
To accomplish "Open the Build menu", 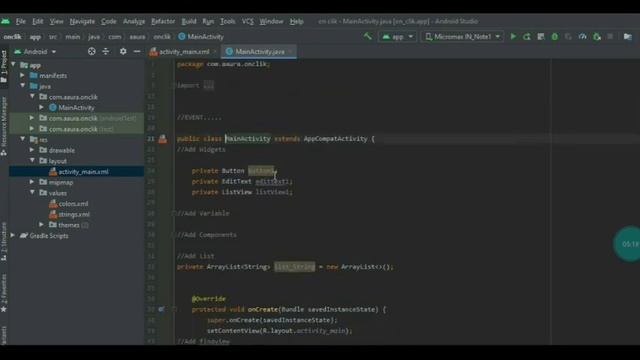I will point(189,21).
